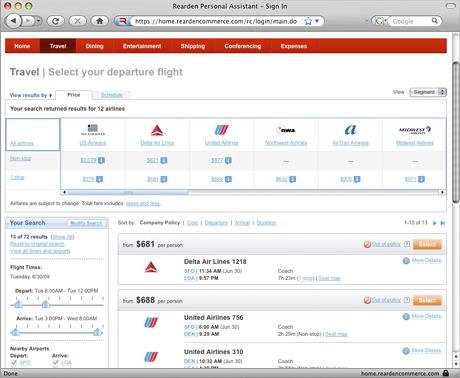Select the Price results tab

point(74,95)
